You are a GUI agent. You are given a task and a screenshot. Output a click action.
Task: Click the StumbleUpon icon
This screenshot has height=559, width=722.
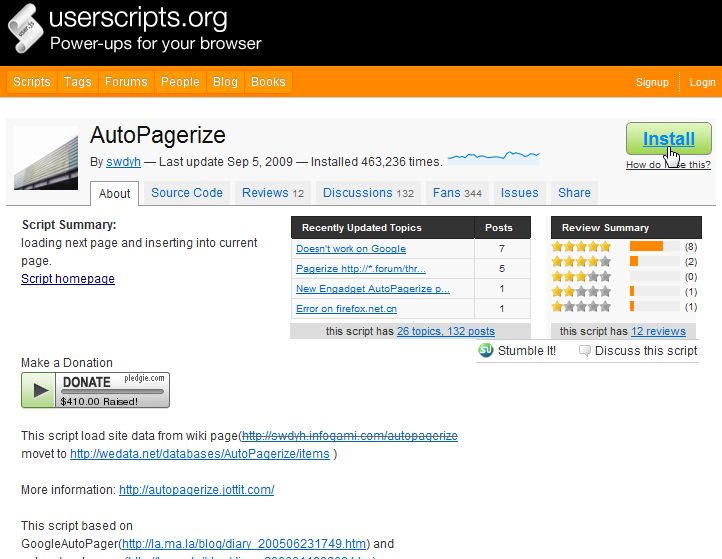[485, 350]
